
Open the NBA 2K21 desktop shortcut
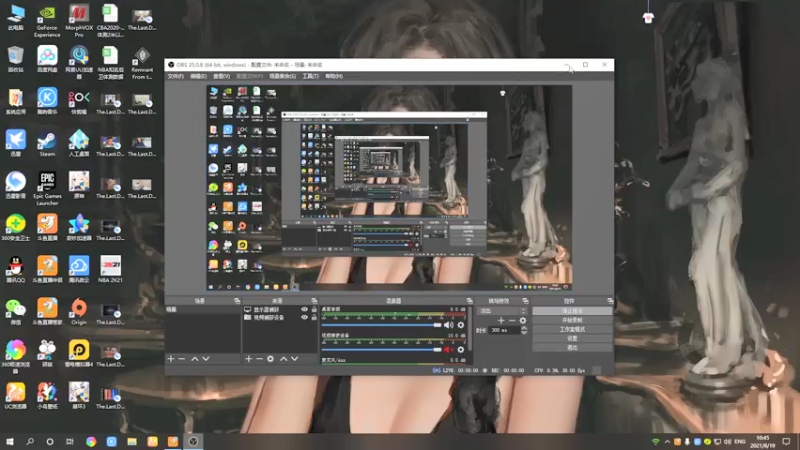[110, 269]
